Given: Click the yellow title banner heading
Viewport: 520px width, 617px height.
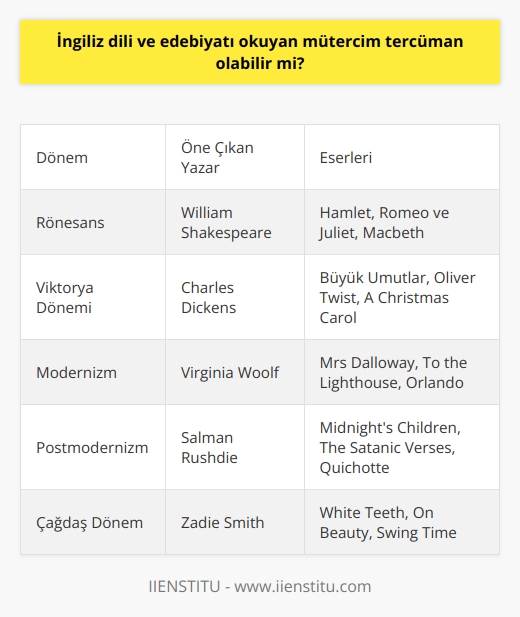Looking at the screenshot, I should tap(260, 52).
